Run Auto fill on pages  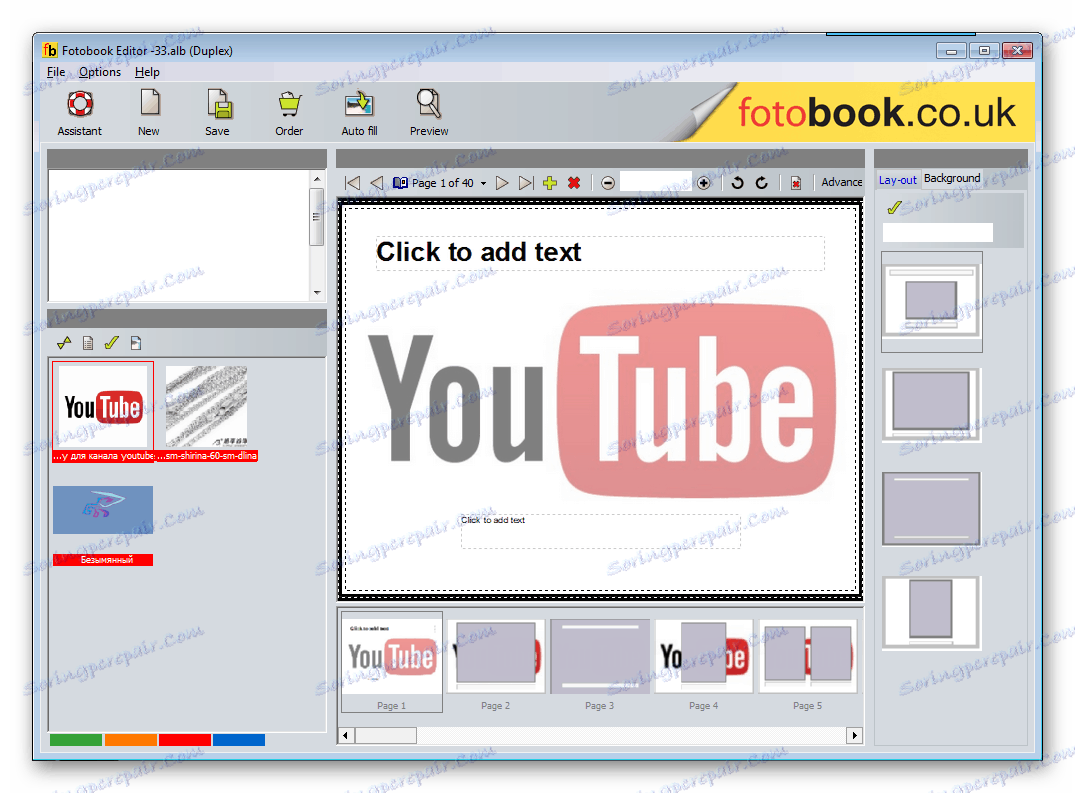pos(359,113)
